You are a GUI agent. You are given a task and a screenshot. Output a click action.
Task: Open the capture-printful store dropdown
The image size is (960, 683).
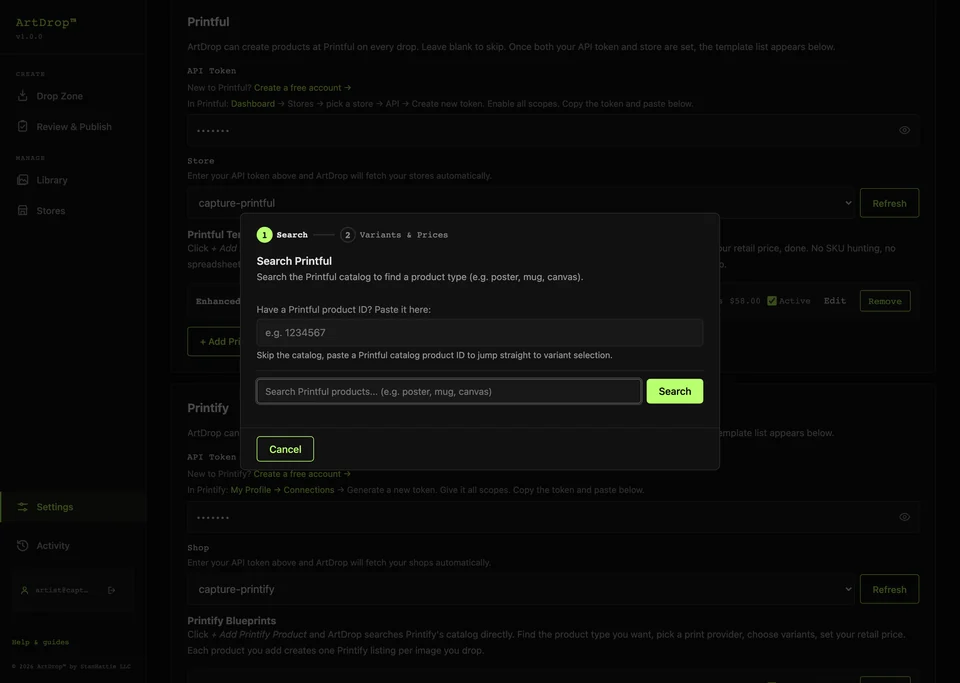pyautogui.click(x=521, y=203)
